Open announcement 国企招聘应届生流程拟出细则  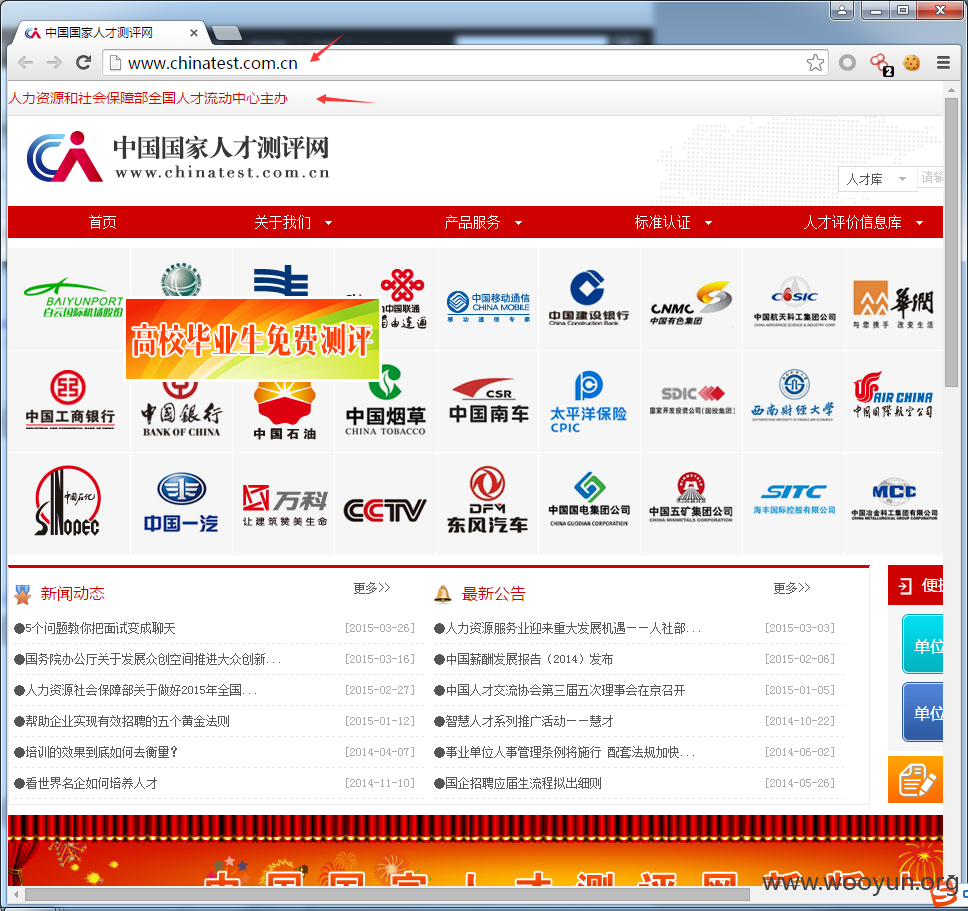pos(523,783)
